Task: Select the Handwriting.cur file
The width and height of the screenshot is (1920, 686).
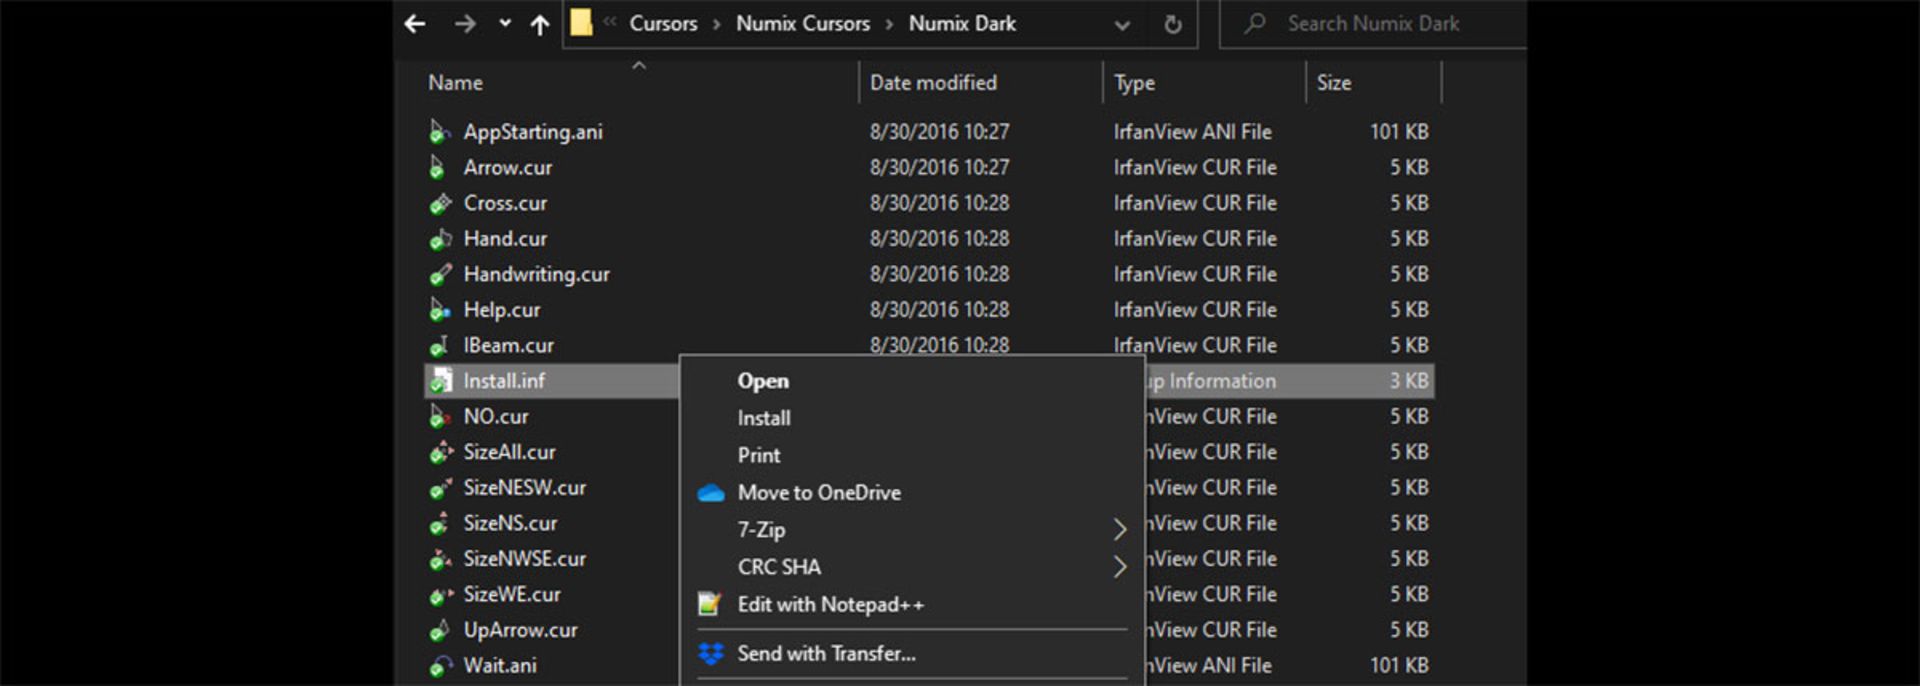Action: pos(536,274)
